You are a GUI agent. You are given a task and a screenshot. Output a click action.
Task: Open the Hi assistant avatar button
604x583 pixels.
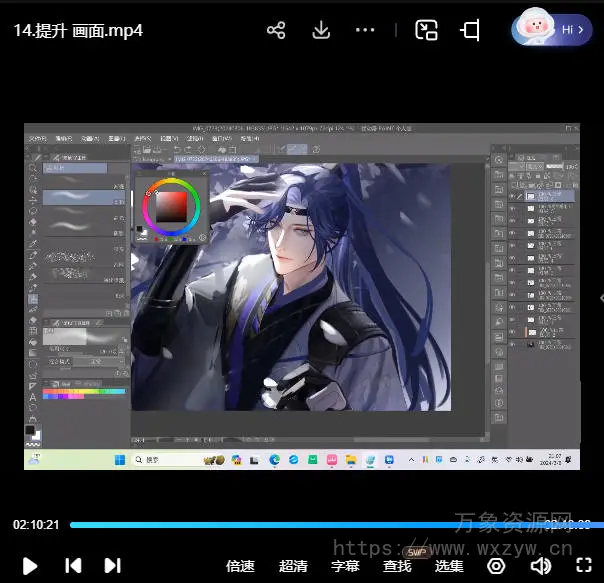click(549, 29)
